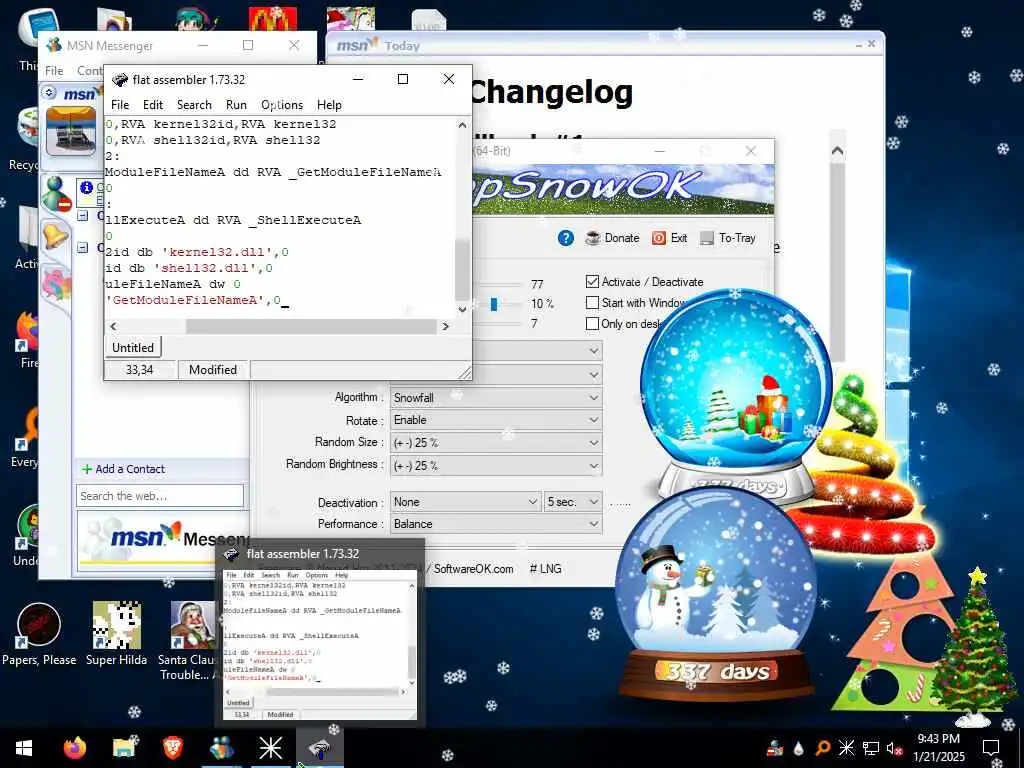This screenshot has width=1024, height=768.
Task: Open the DesktopSnowOK help question-mark icon
Action: [x=566, y=238]
